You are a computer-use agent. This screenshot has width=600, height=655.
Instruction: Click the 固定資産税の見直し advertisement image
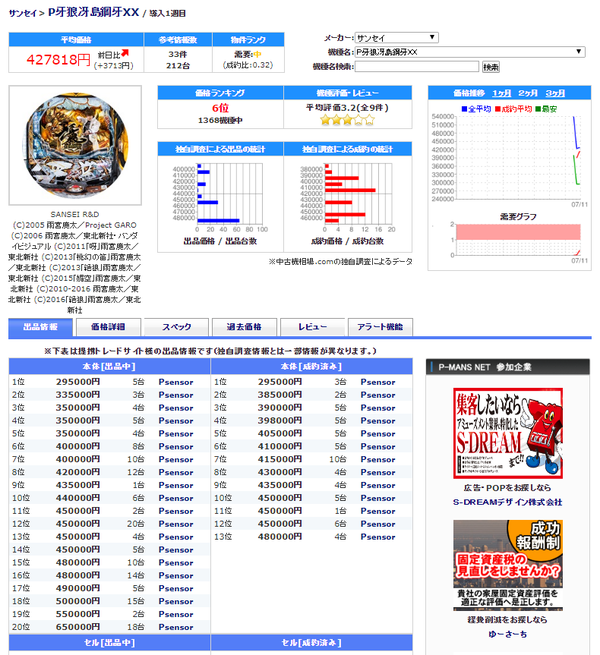(x=508, y=565)
